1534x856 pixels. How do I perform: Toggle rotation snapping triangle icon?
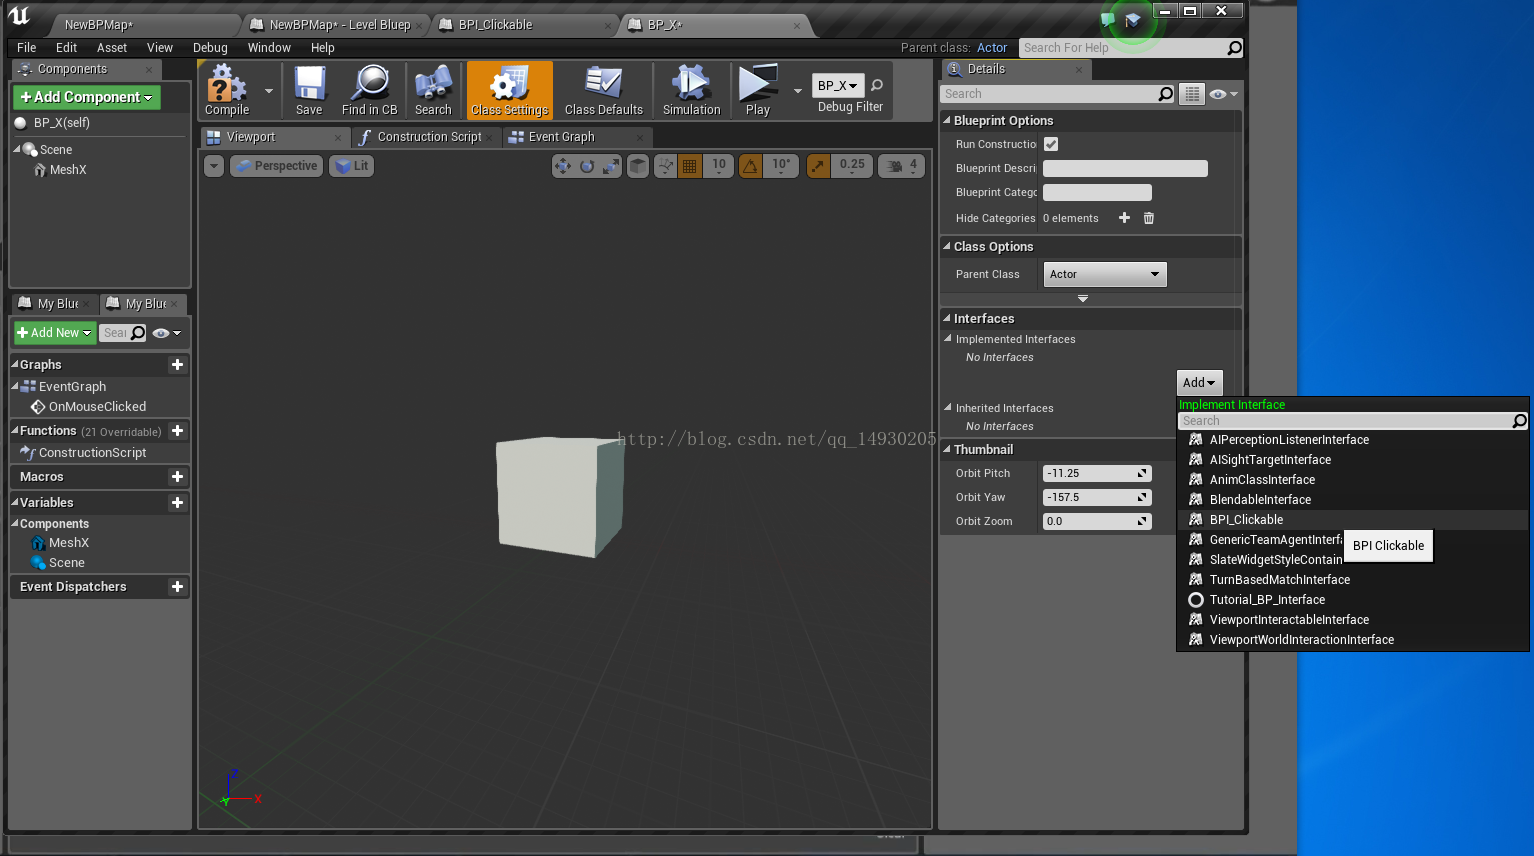(750, 166)
